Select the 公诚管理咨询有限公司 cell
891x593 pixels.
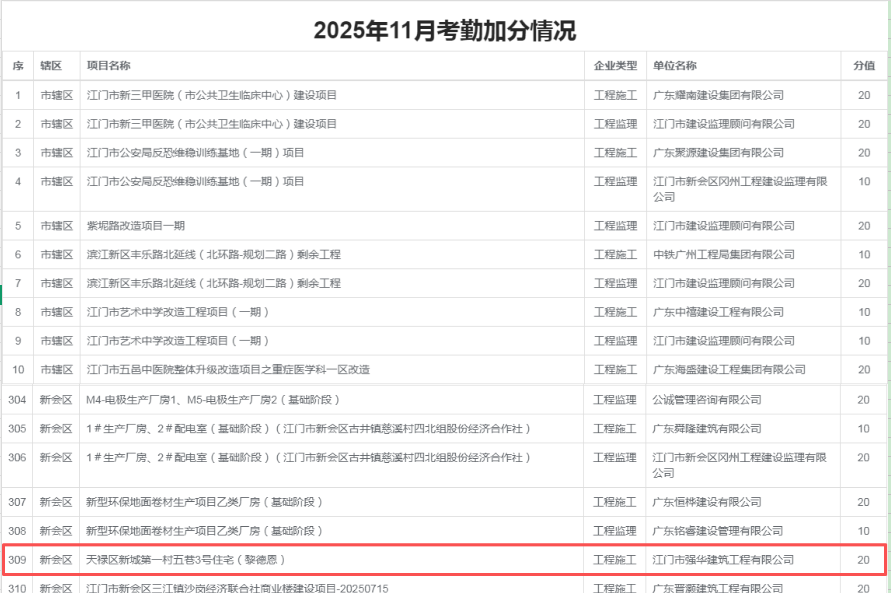coord(706,400)
